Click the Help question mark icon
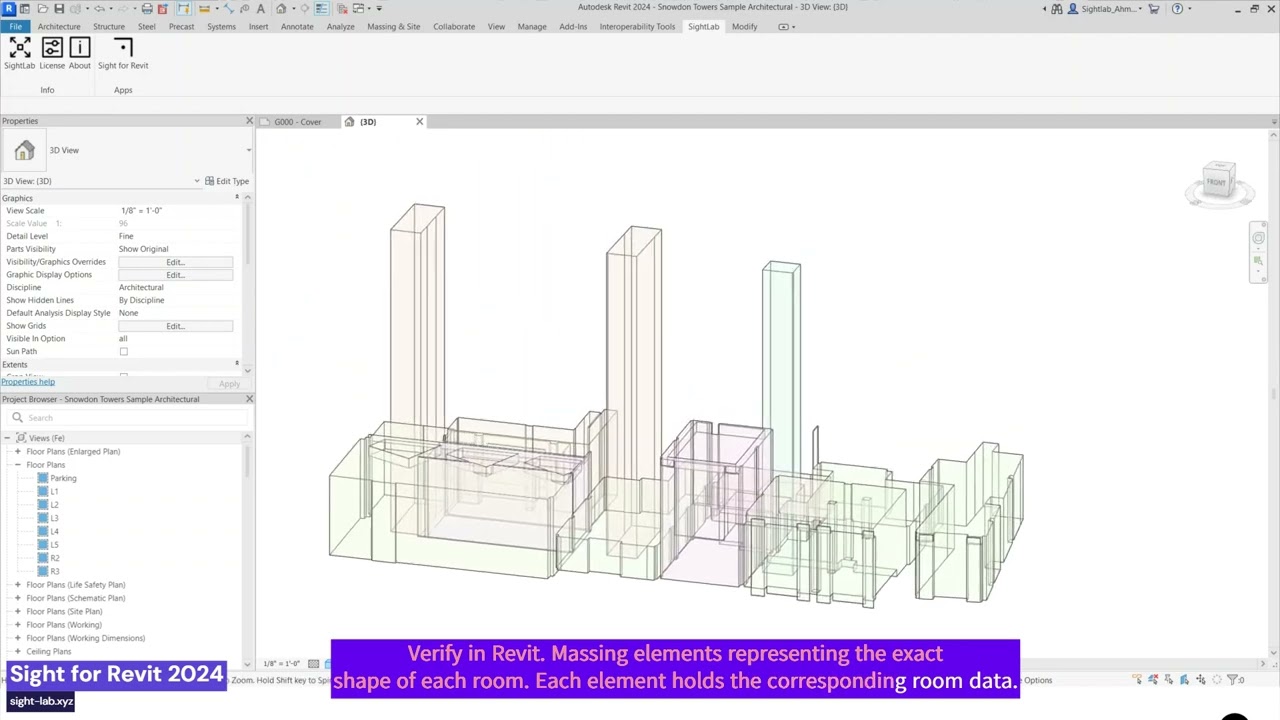Viewport: 1280px width, 720px height. click(1177, 8)
